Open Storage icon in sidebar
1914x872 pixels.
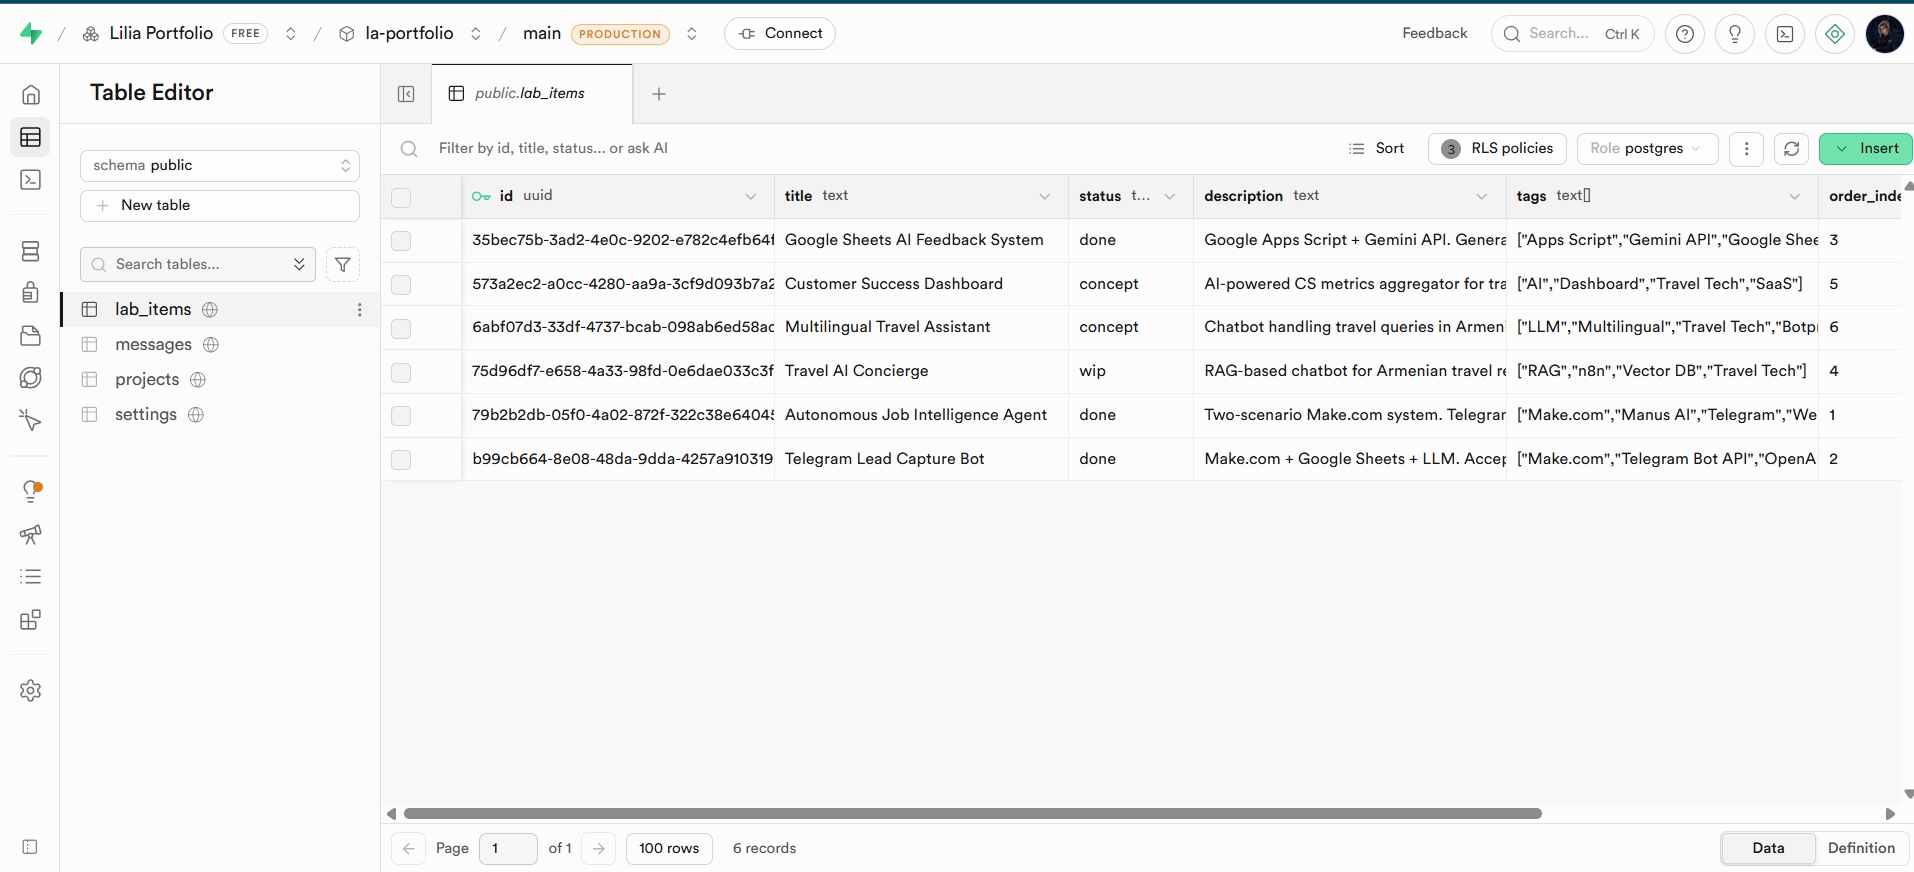[31, 335]
